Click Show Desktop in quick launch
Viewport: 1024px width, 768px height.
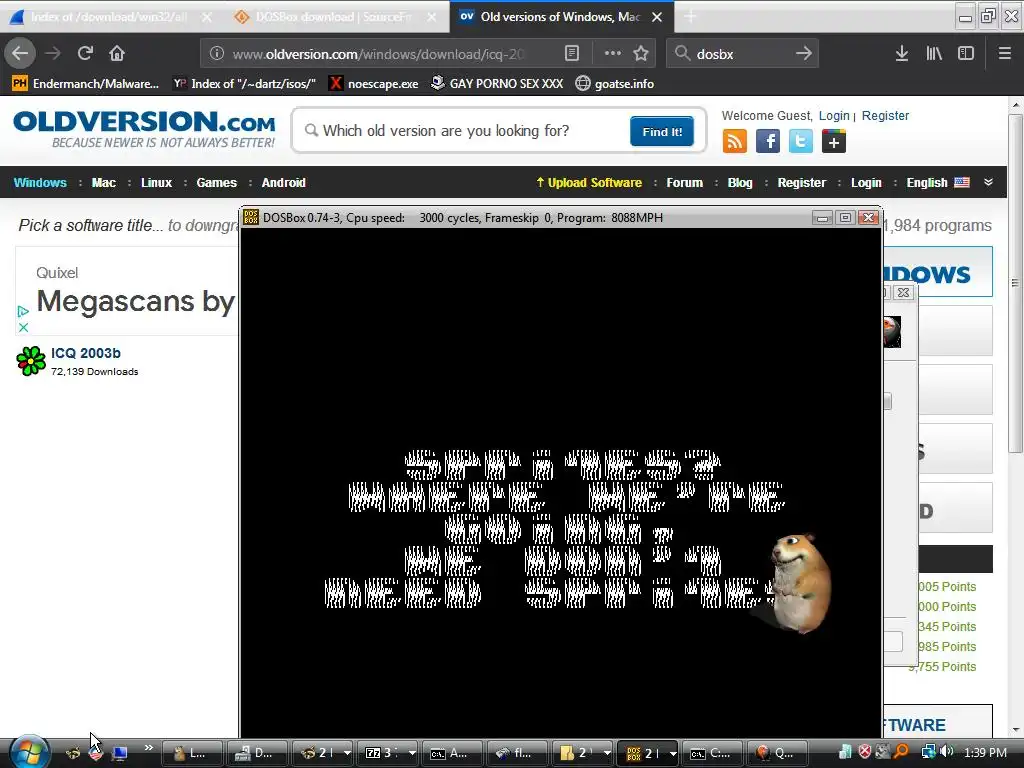[x=119, y=753]
